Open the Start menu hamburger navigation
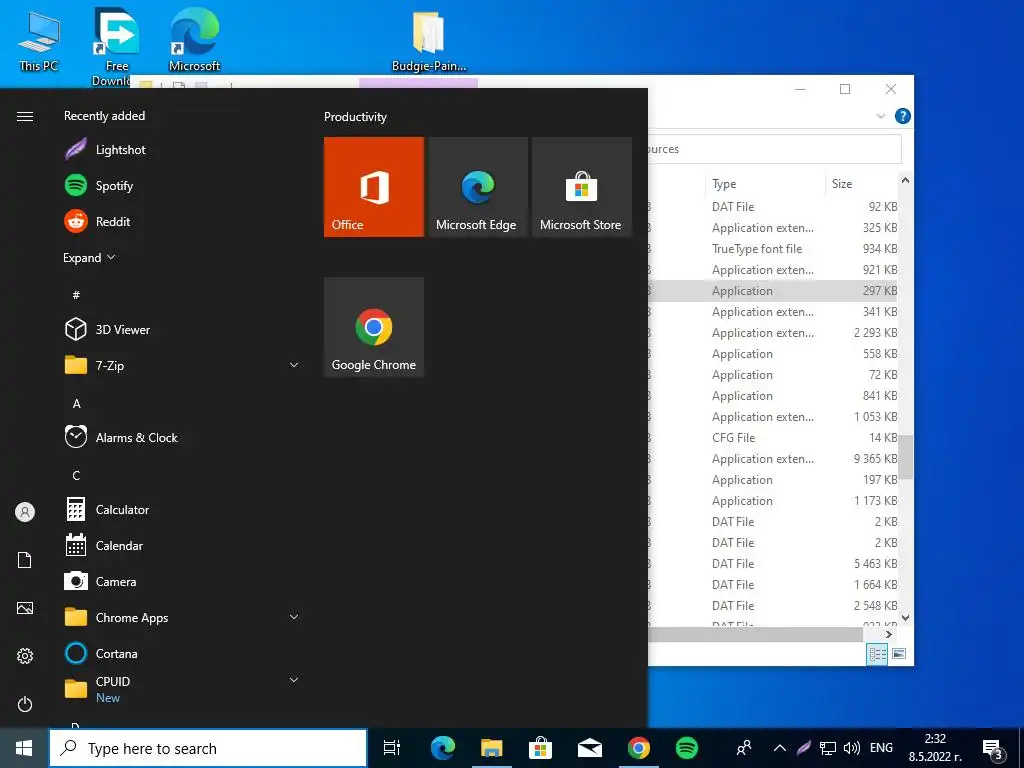This screenshot has width=1024, height=768. 25,116
